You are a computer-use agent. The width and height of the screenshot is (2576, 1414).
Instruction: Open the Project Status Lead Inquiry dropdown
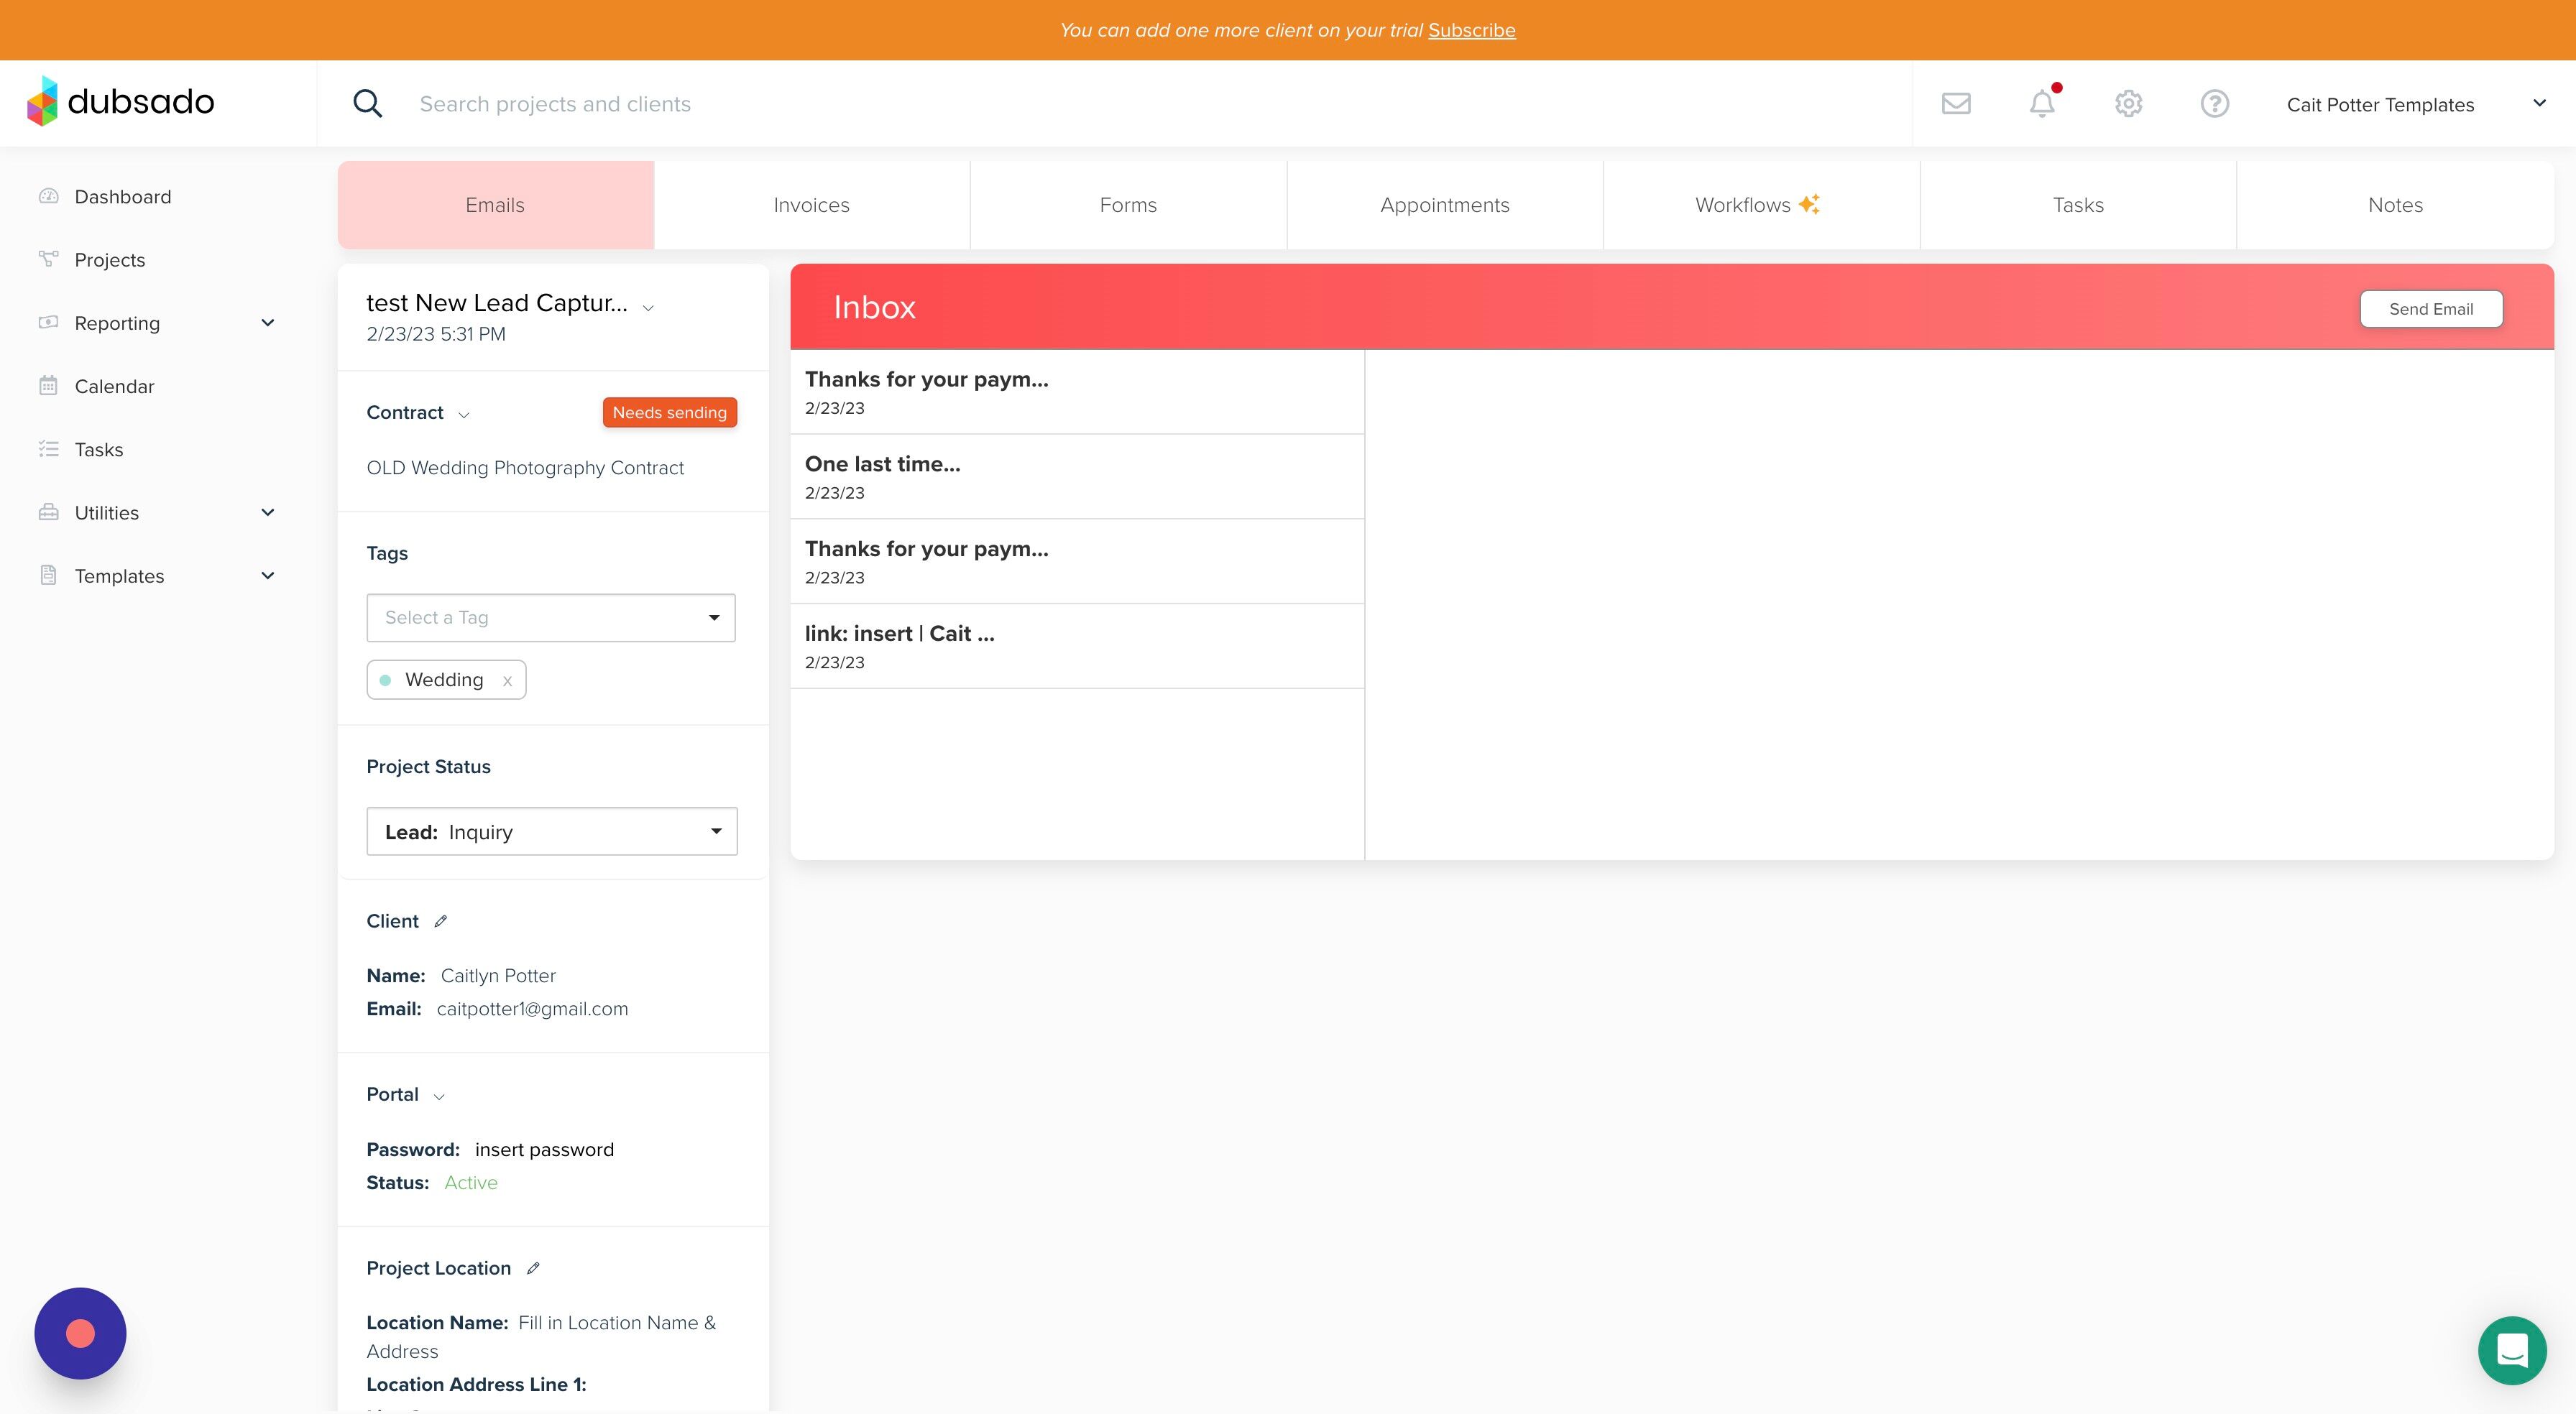point(552,831)
